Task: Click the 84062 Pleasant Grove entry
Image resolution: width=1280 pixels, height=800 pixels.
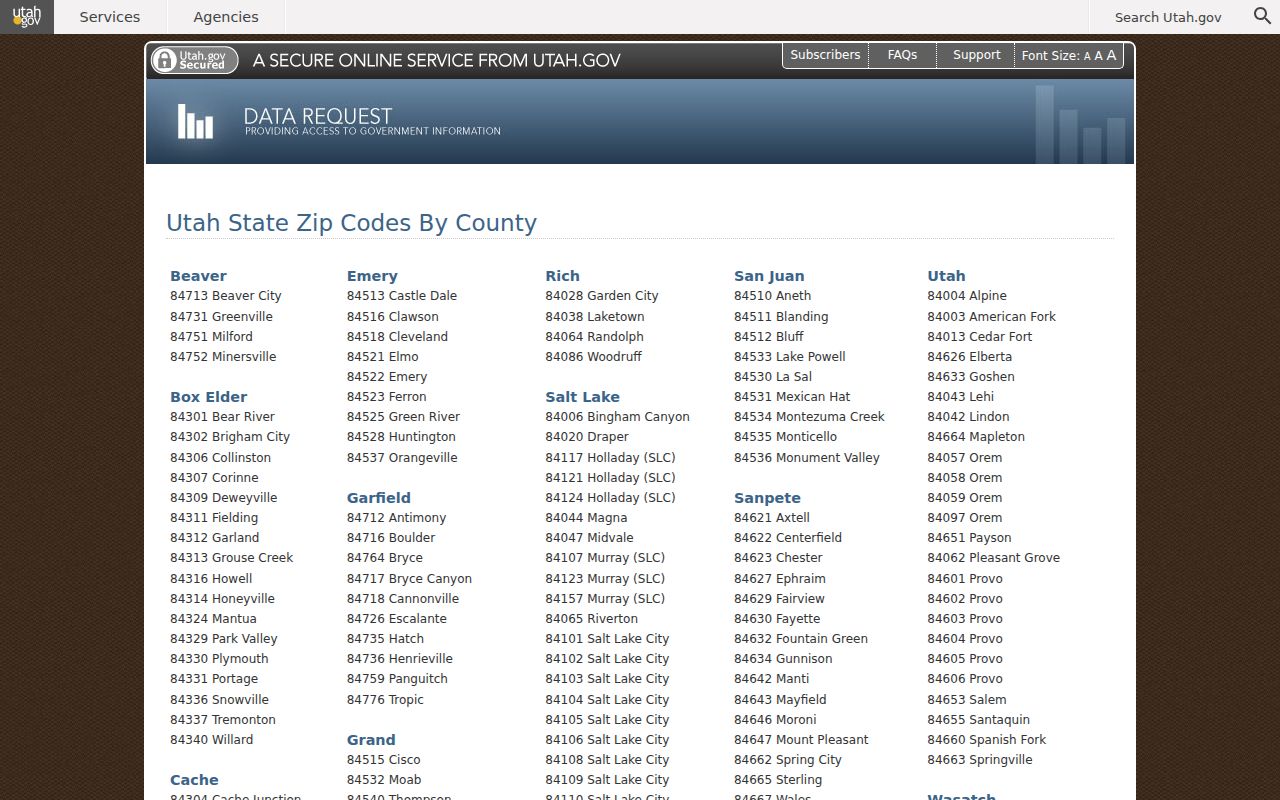Action: 993,558
